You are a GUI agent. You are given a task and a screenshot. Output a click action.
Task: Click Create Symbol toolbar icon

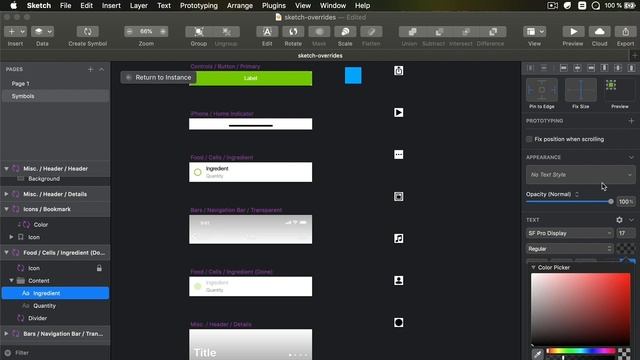coord(87,31)
